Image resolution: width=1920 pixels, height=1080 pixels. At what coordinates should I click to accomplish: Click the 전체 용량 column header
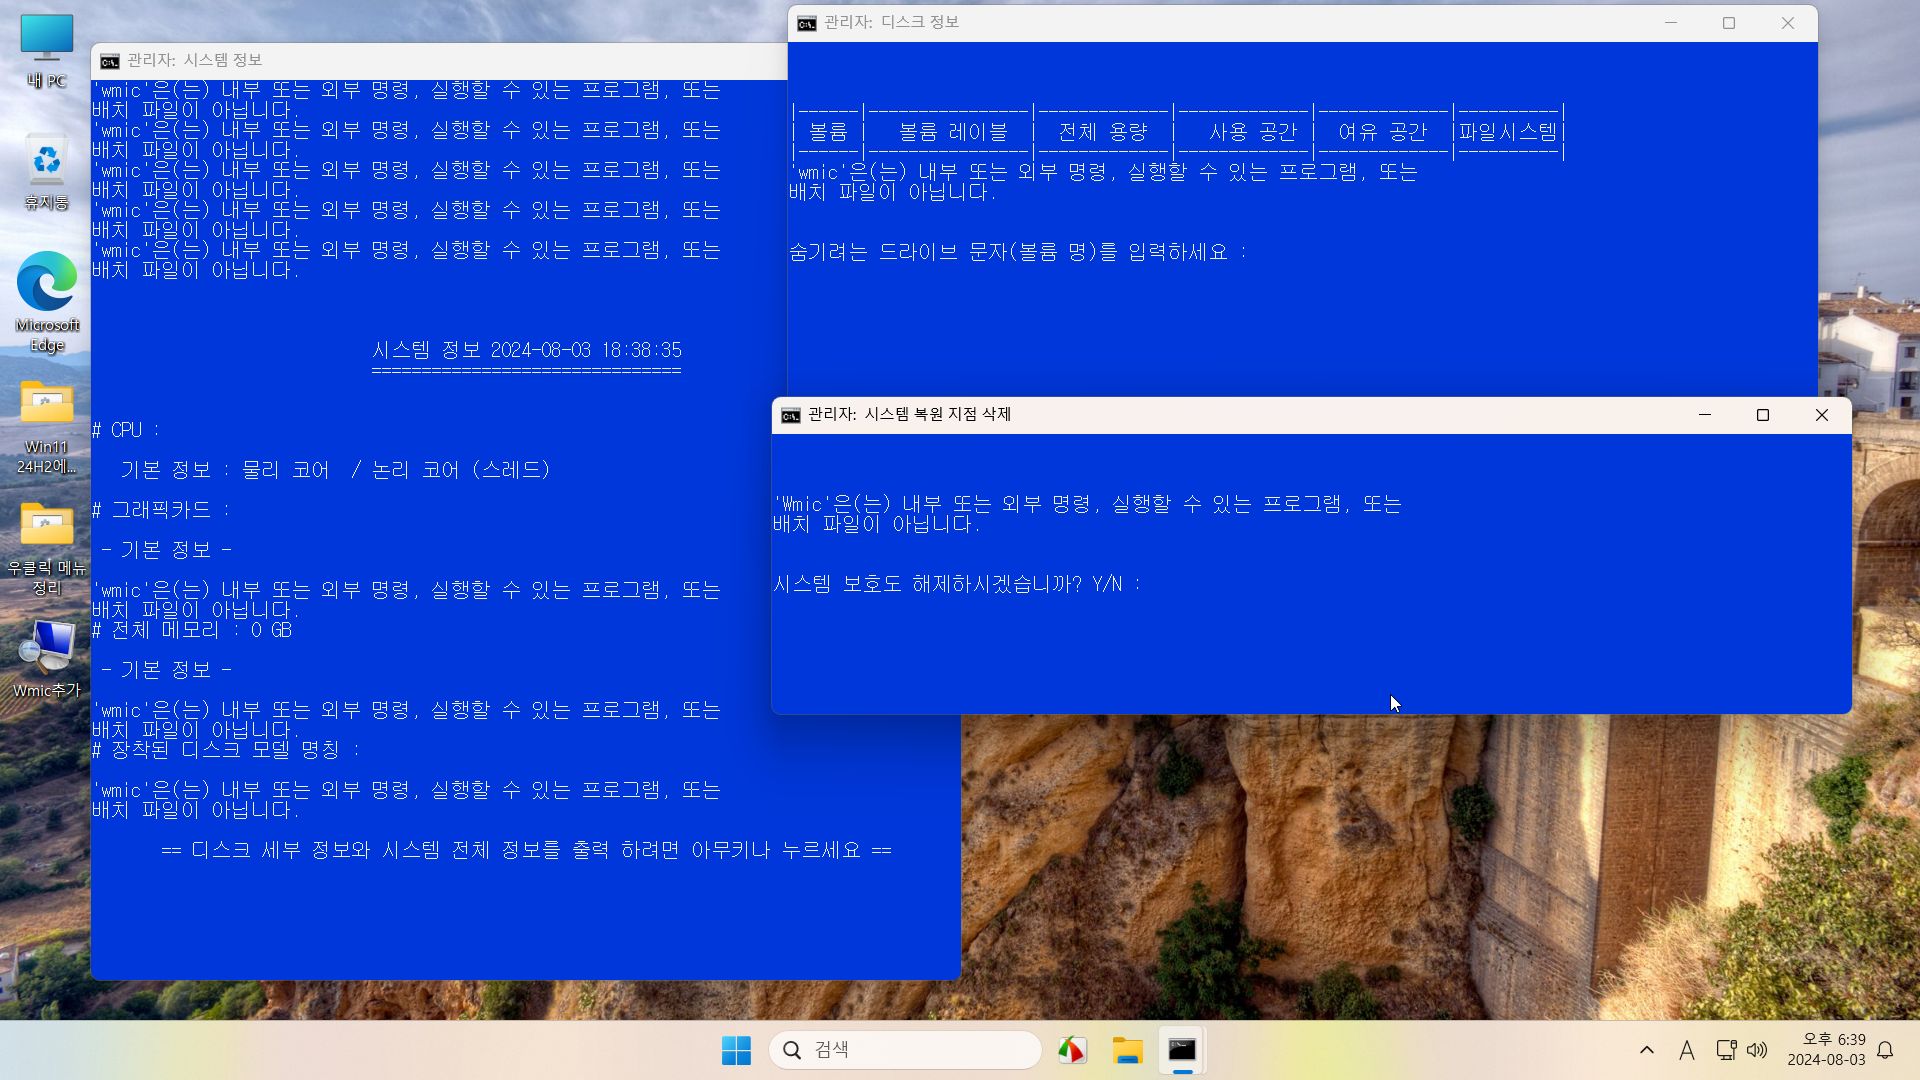1103,132
